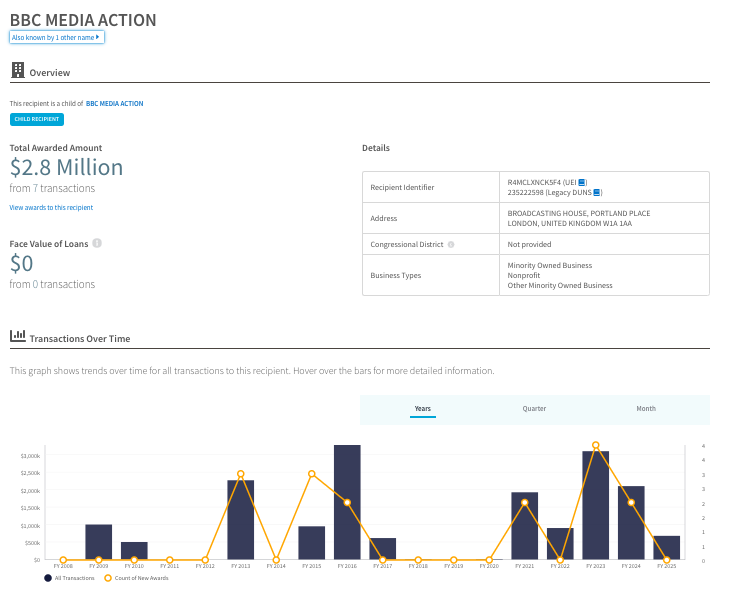Click the FY 2016 transactions bar
The image size is (747, 593).
coord(347,502)
